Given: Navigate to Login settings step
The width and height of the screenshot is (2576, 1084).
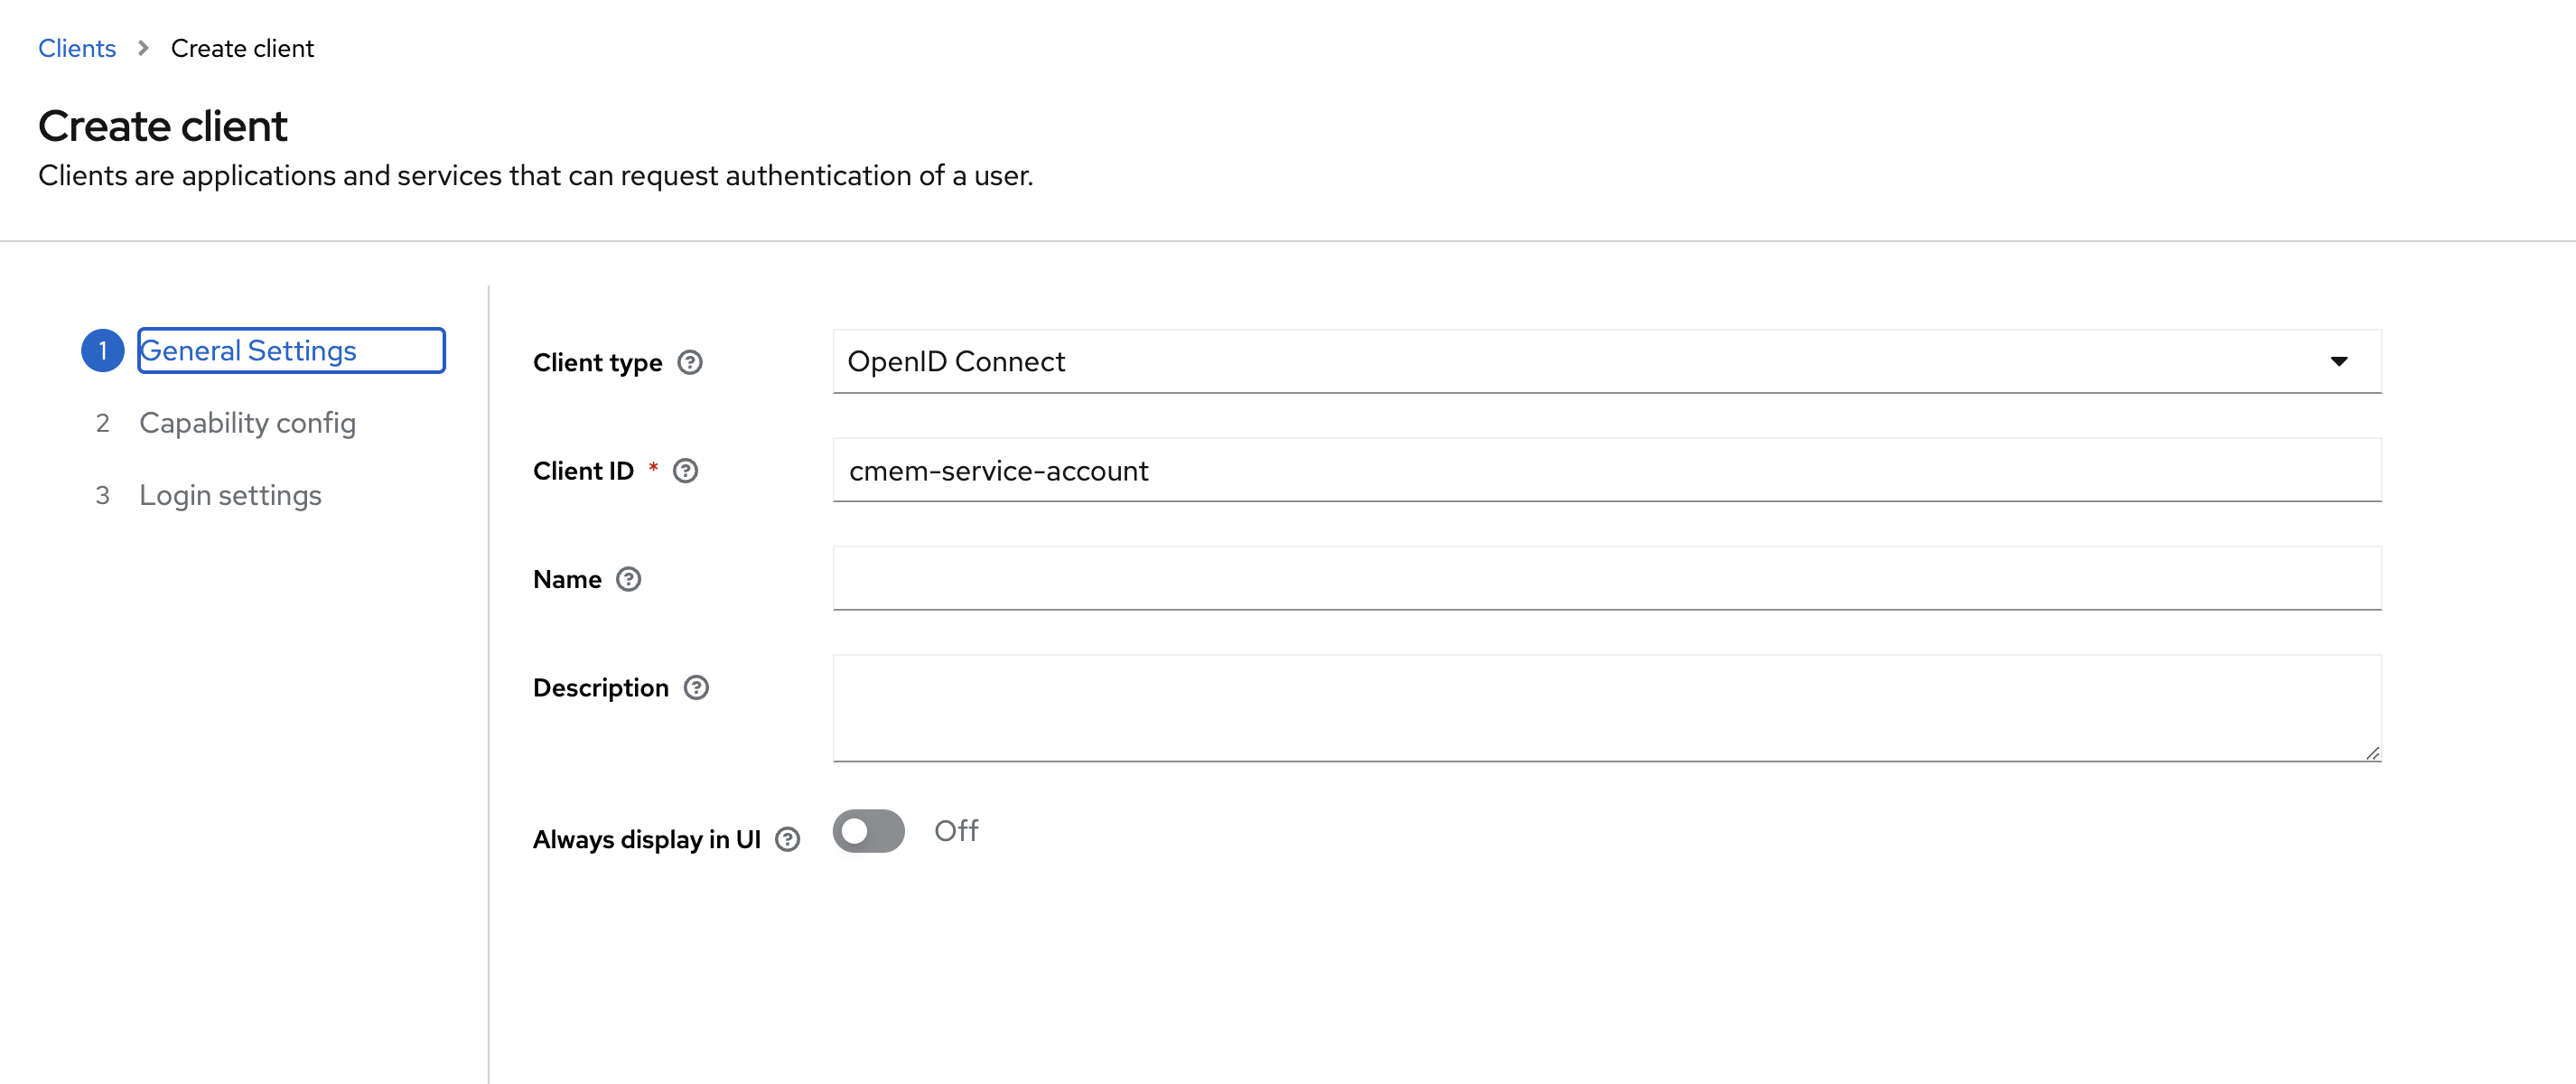Looking at the screenshot, I should click(x=230, y=494).
